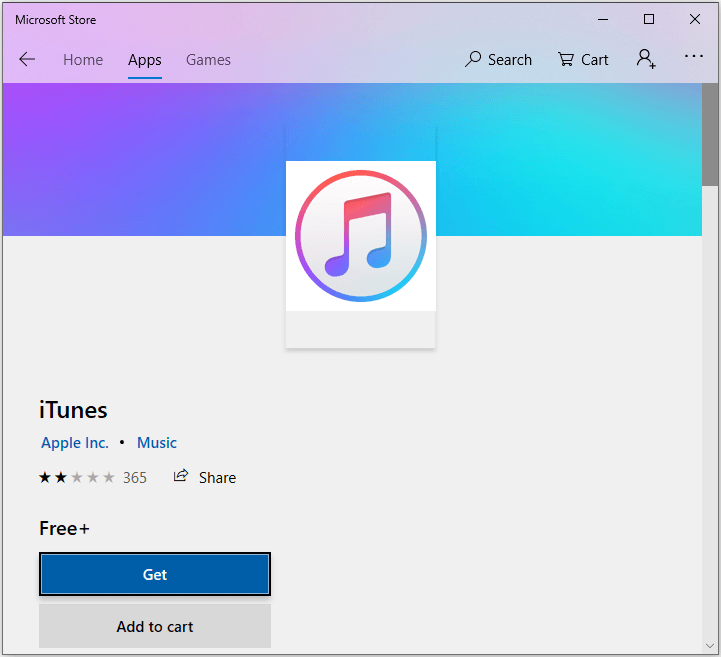Click the Get button
The height and width of the screenshot is (657, 721).
click(x=155, y=574)
